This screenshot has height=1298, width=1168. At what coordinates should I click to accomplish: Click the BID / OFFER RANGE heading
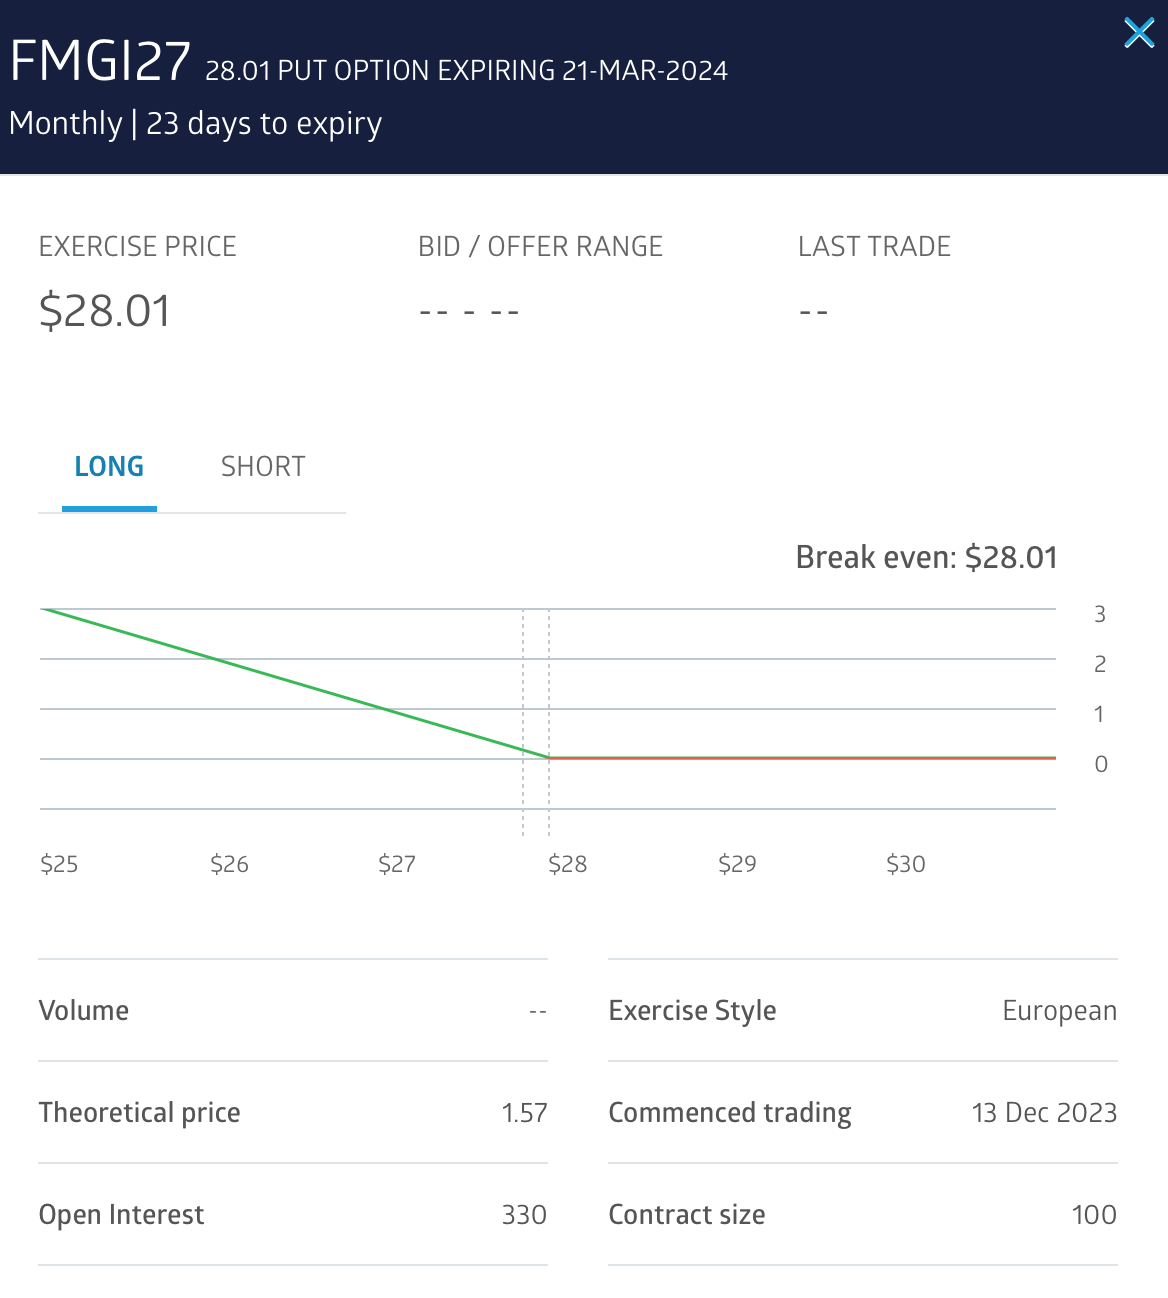(x=540, y=247)
